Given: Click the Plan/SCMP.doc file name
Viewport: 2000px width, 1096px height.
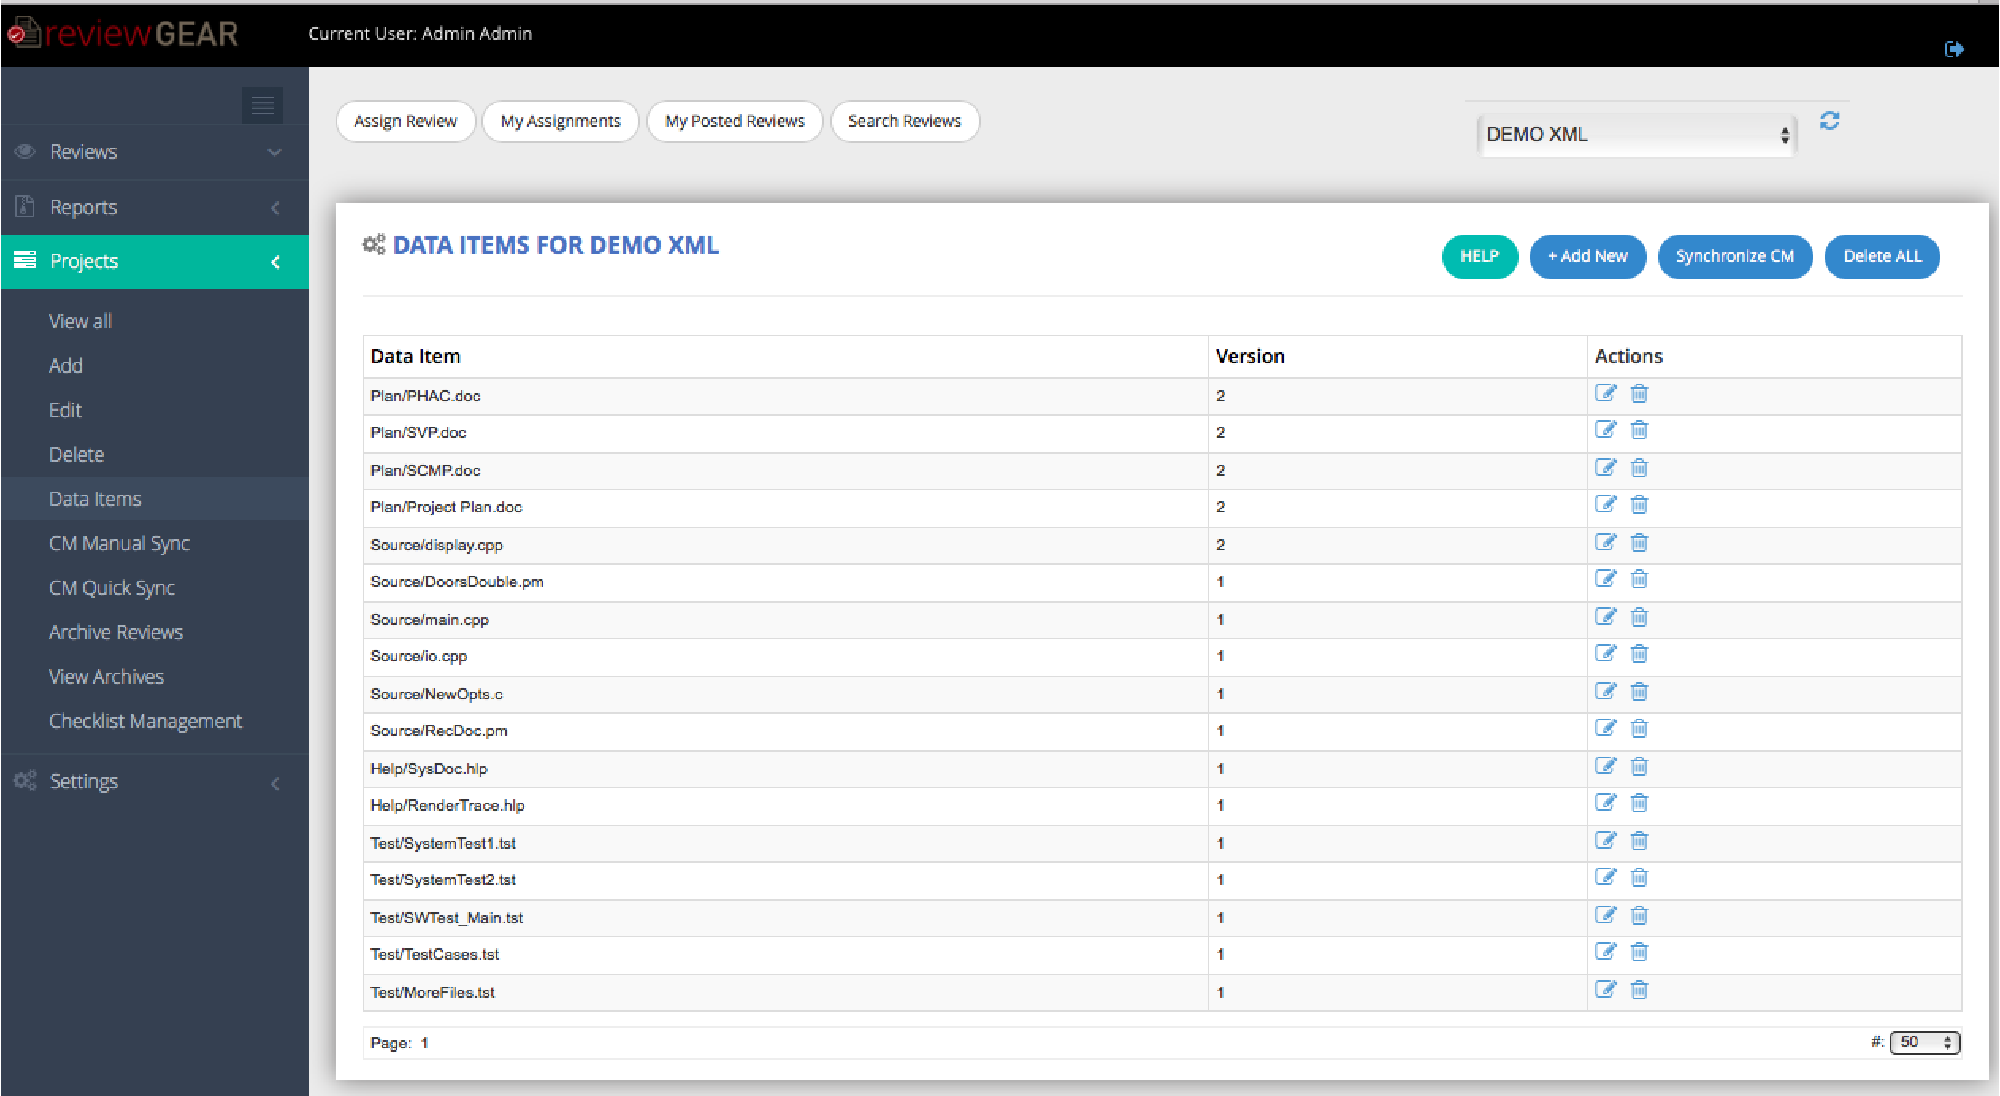Looking at the screenshot, I should pyautogui.click(x=425, y=470).
